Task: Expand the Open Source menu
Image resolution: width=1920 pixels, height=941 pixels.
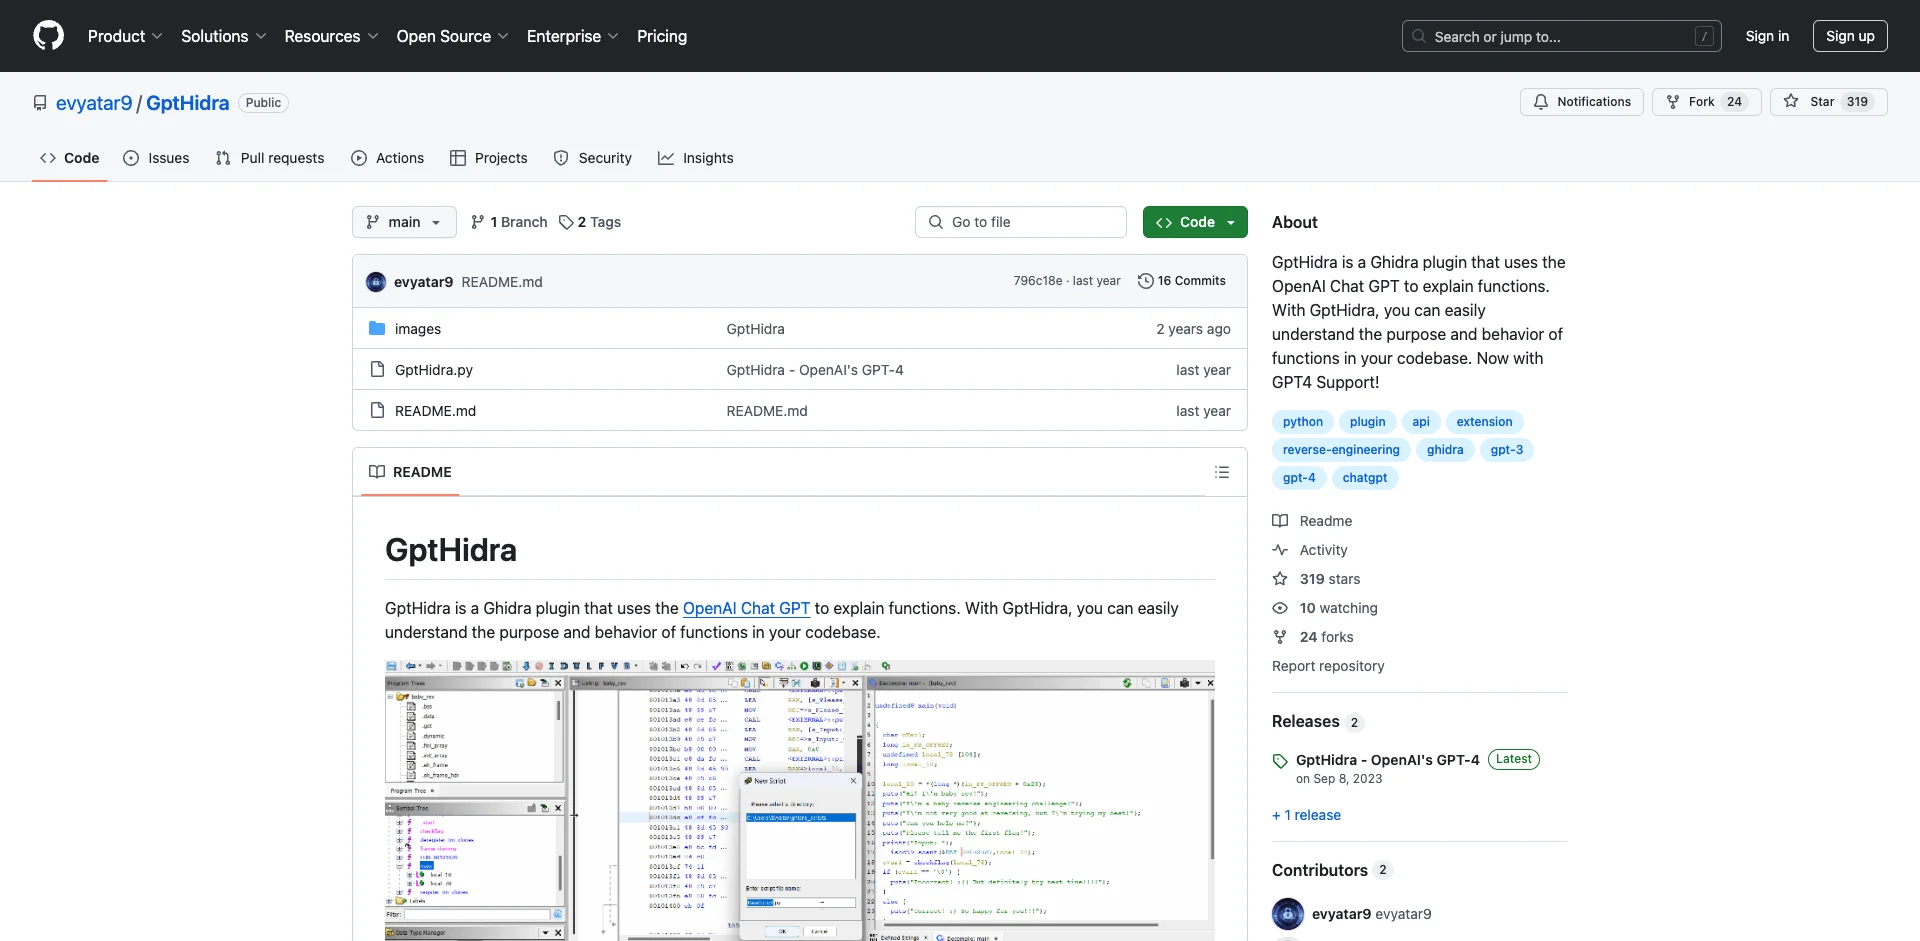Action: point(453,36)
